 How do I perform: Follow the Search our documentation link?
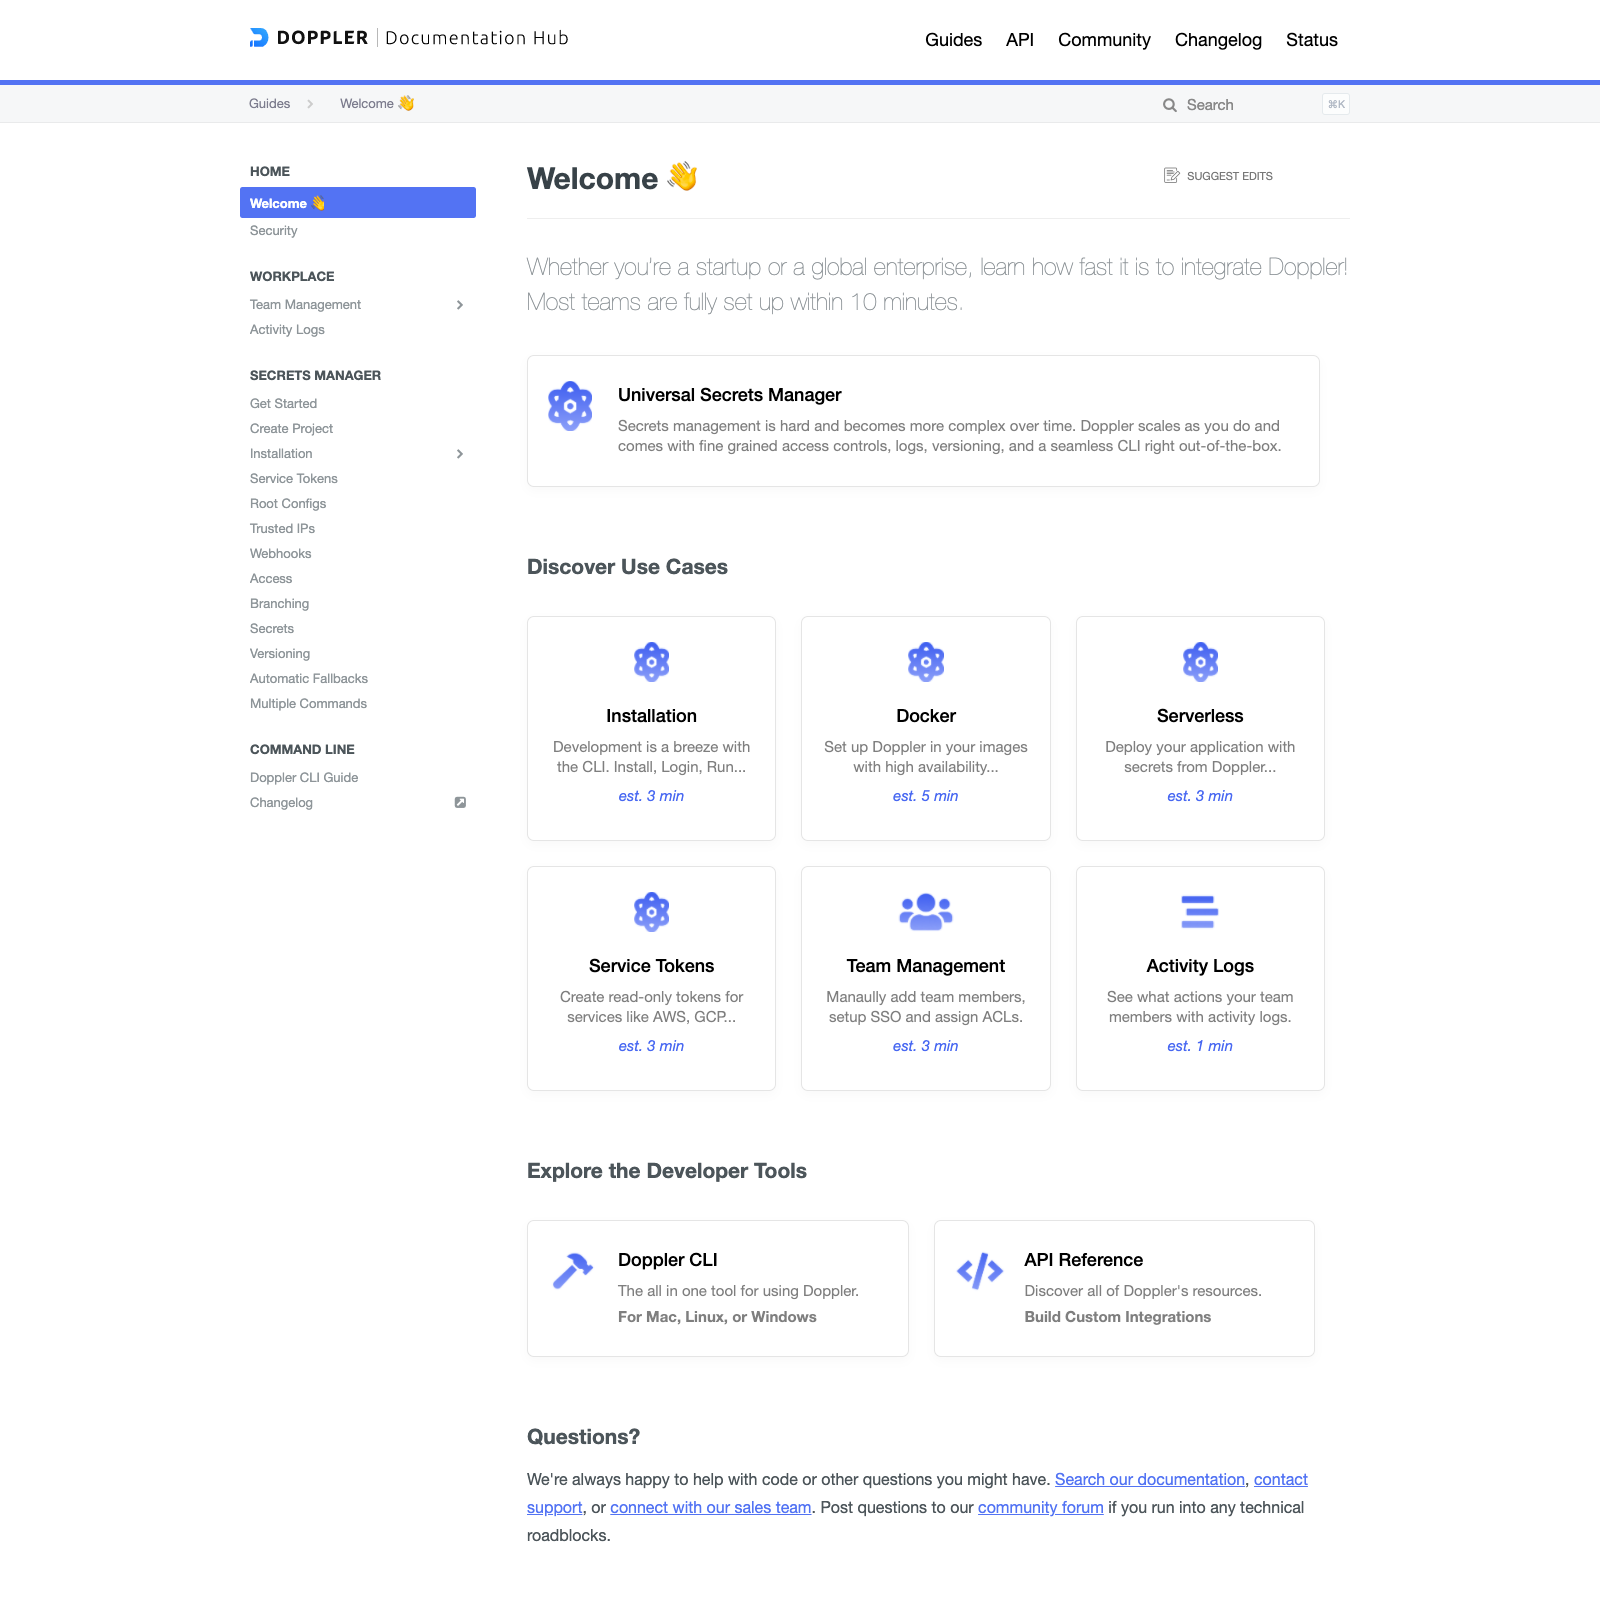(x=1150, y=1479)
